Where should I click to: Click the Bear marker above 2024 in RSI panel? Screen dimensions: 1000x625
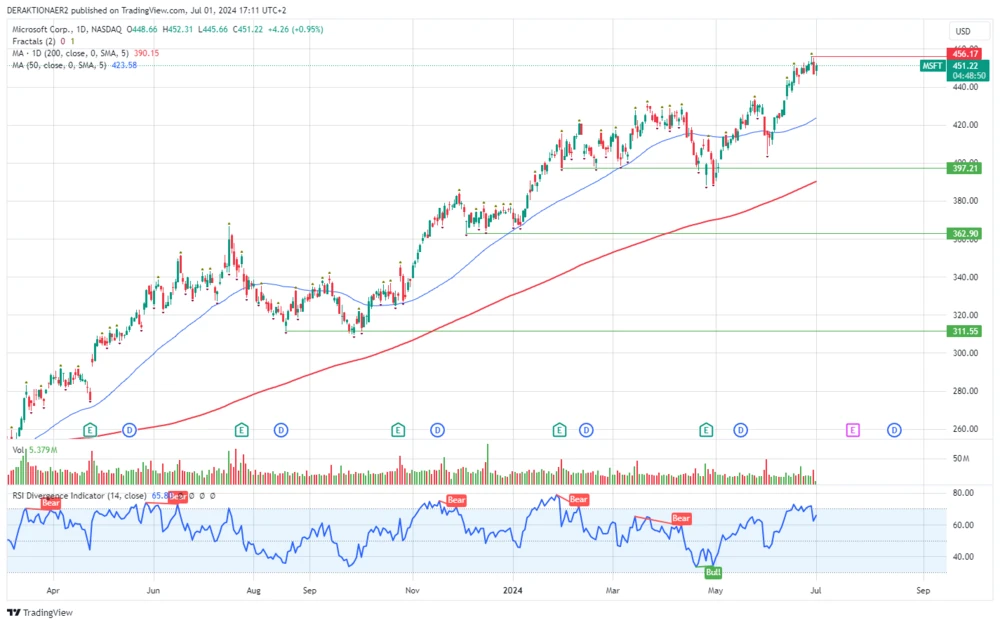[x=579, y=499]
